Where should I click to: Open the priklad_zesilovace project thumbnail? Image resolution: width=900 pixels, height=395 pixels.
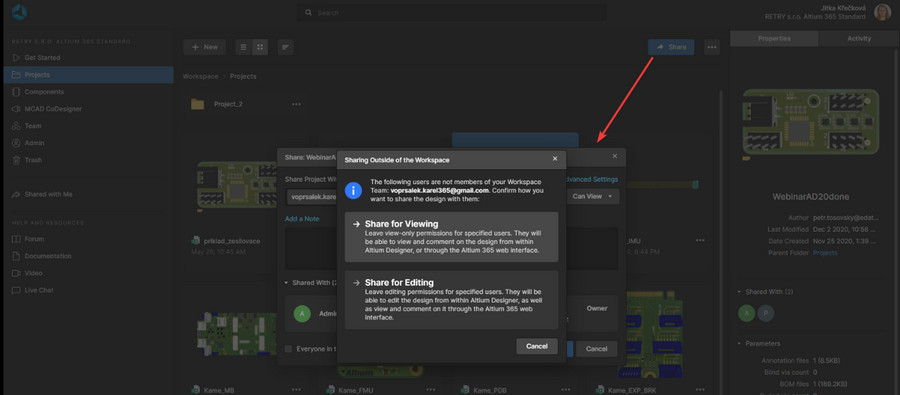pyautogui.click(x=237, y=186)
